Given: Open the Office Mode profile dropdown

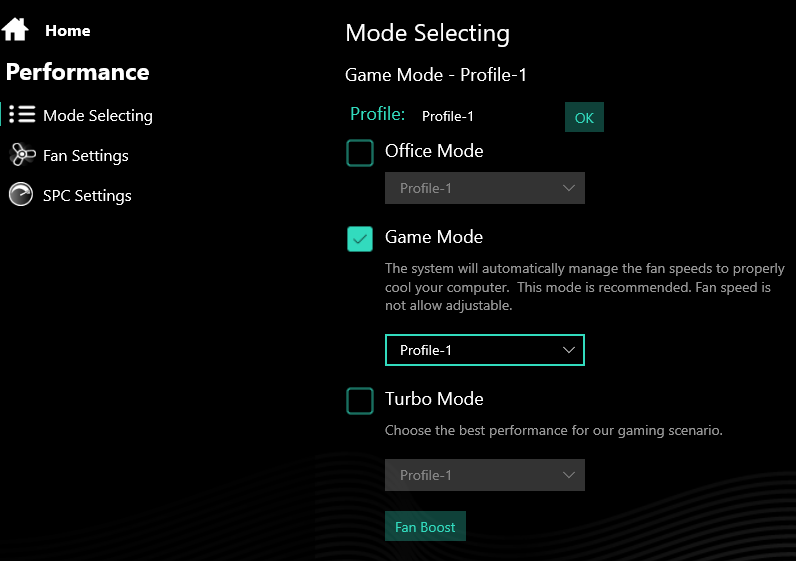Looking at the screenshot, I should pyautogui.click(x=485, y=188).
